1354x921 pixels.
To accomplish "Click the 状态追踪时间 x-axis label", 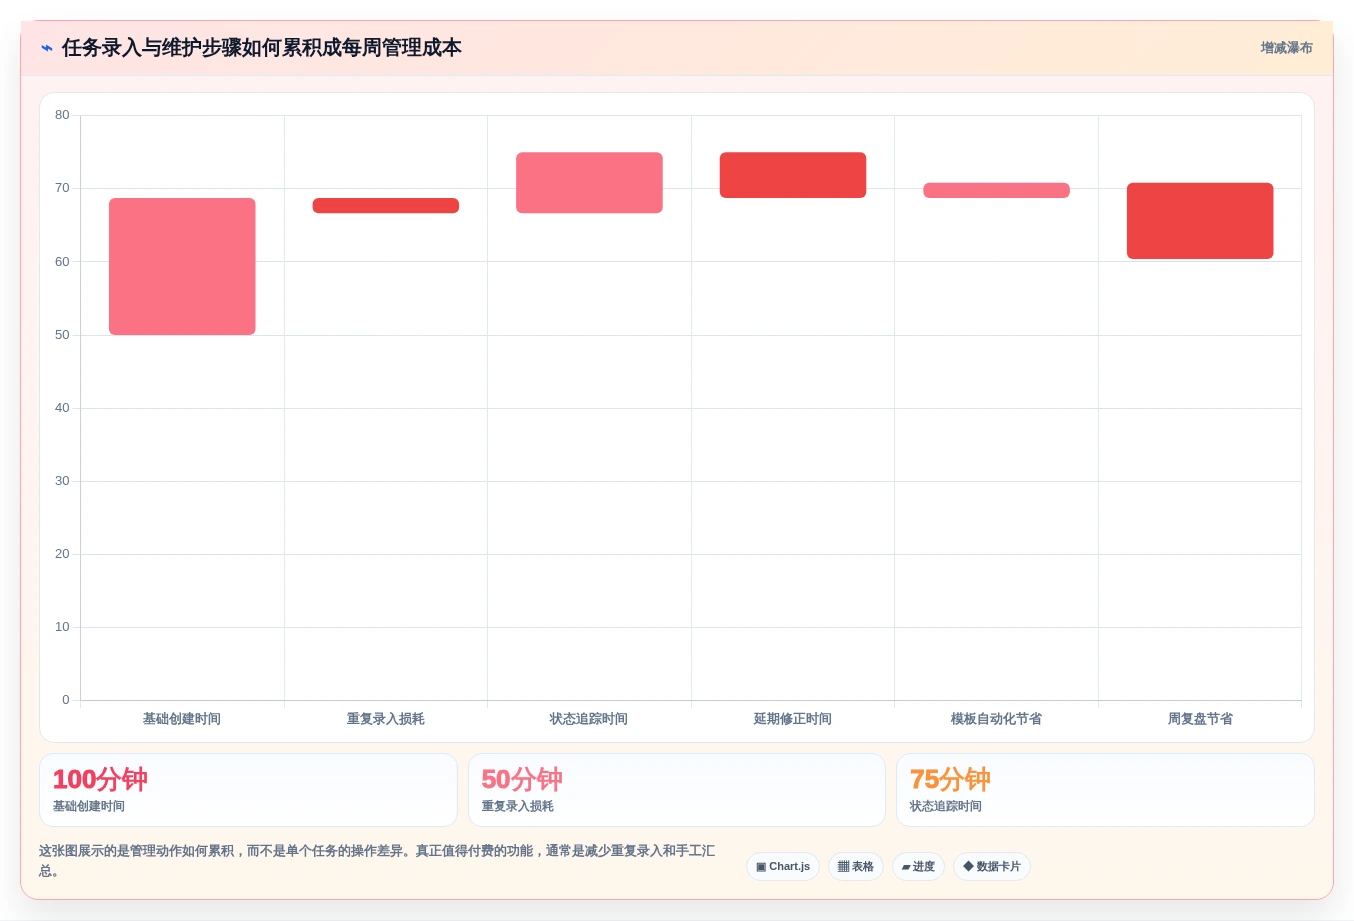I will pos(589,719).
